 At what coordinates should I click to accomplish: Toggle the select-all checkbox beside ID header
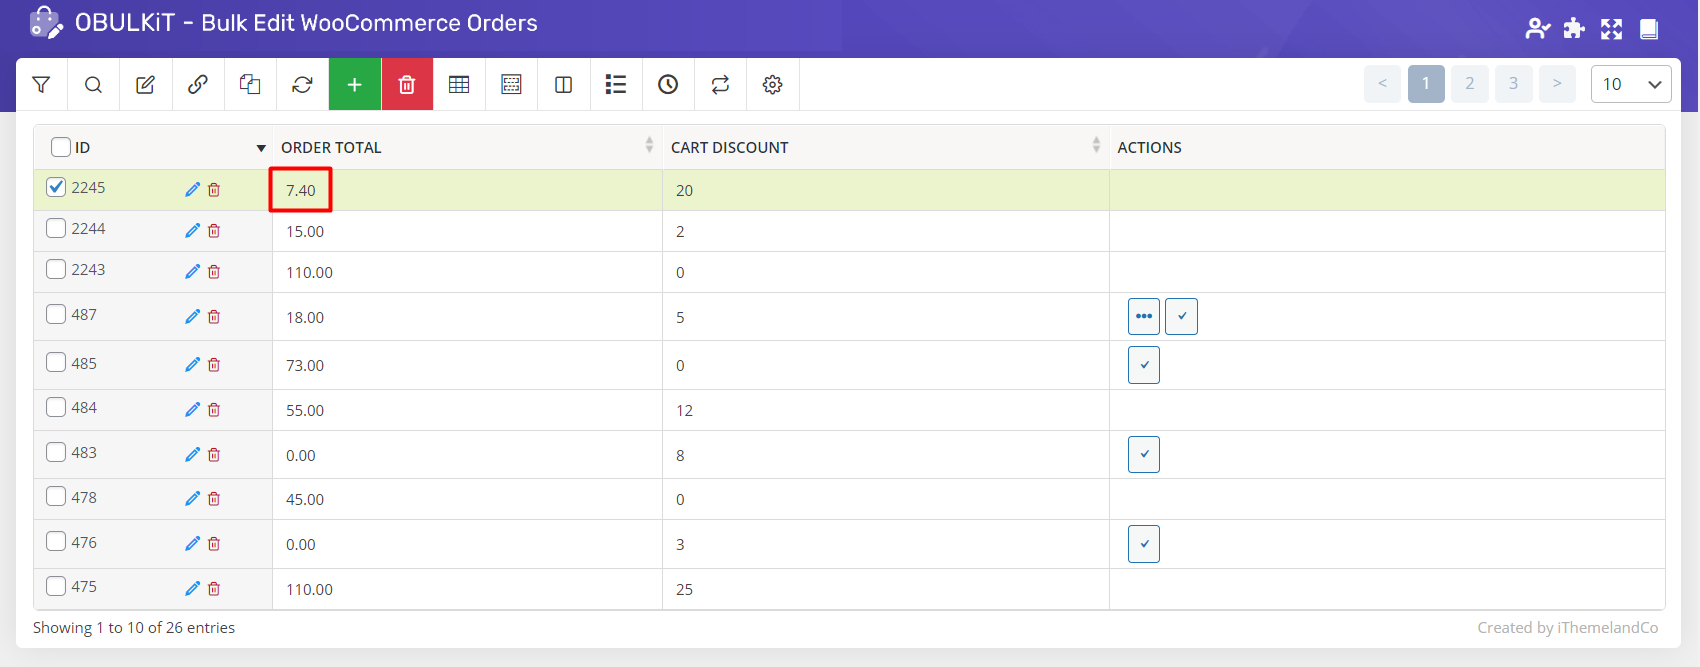61,147
